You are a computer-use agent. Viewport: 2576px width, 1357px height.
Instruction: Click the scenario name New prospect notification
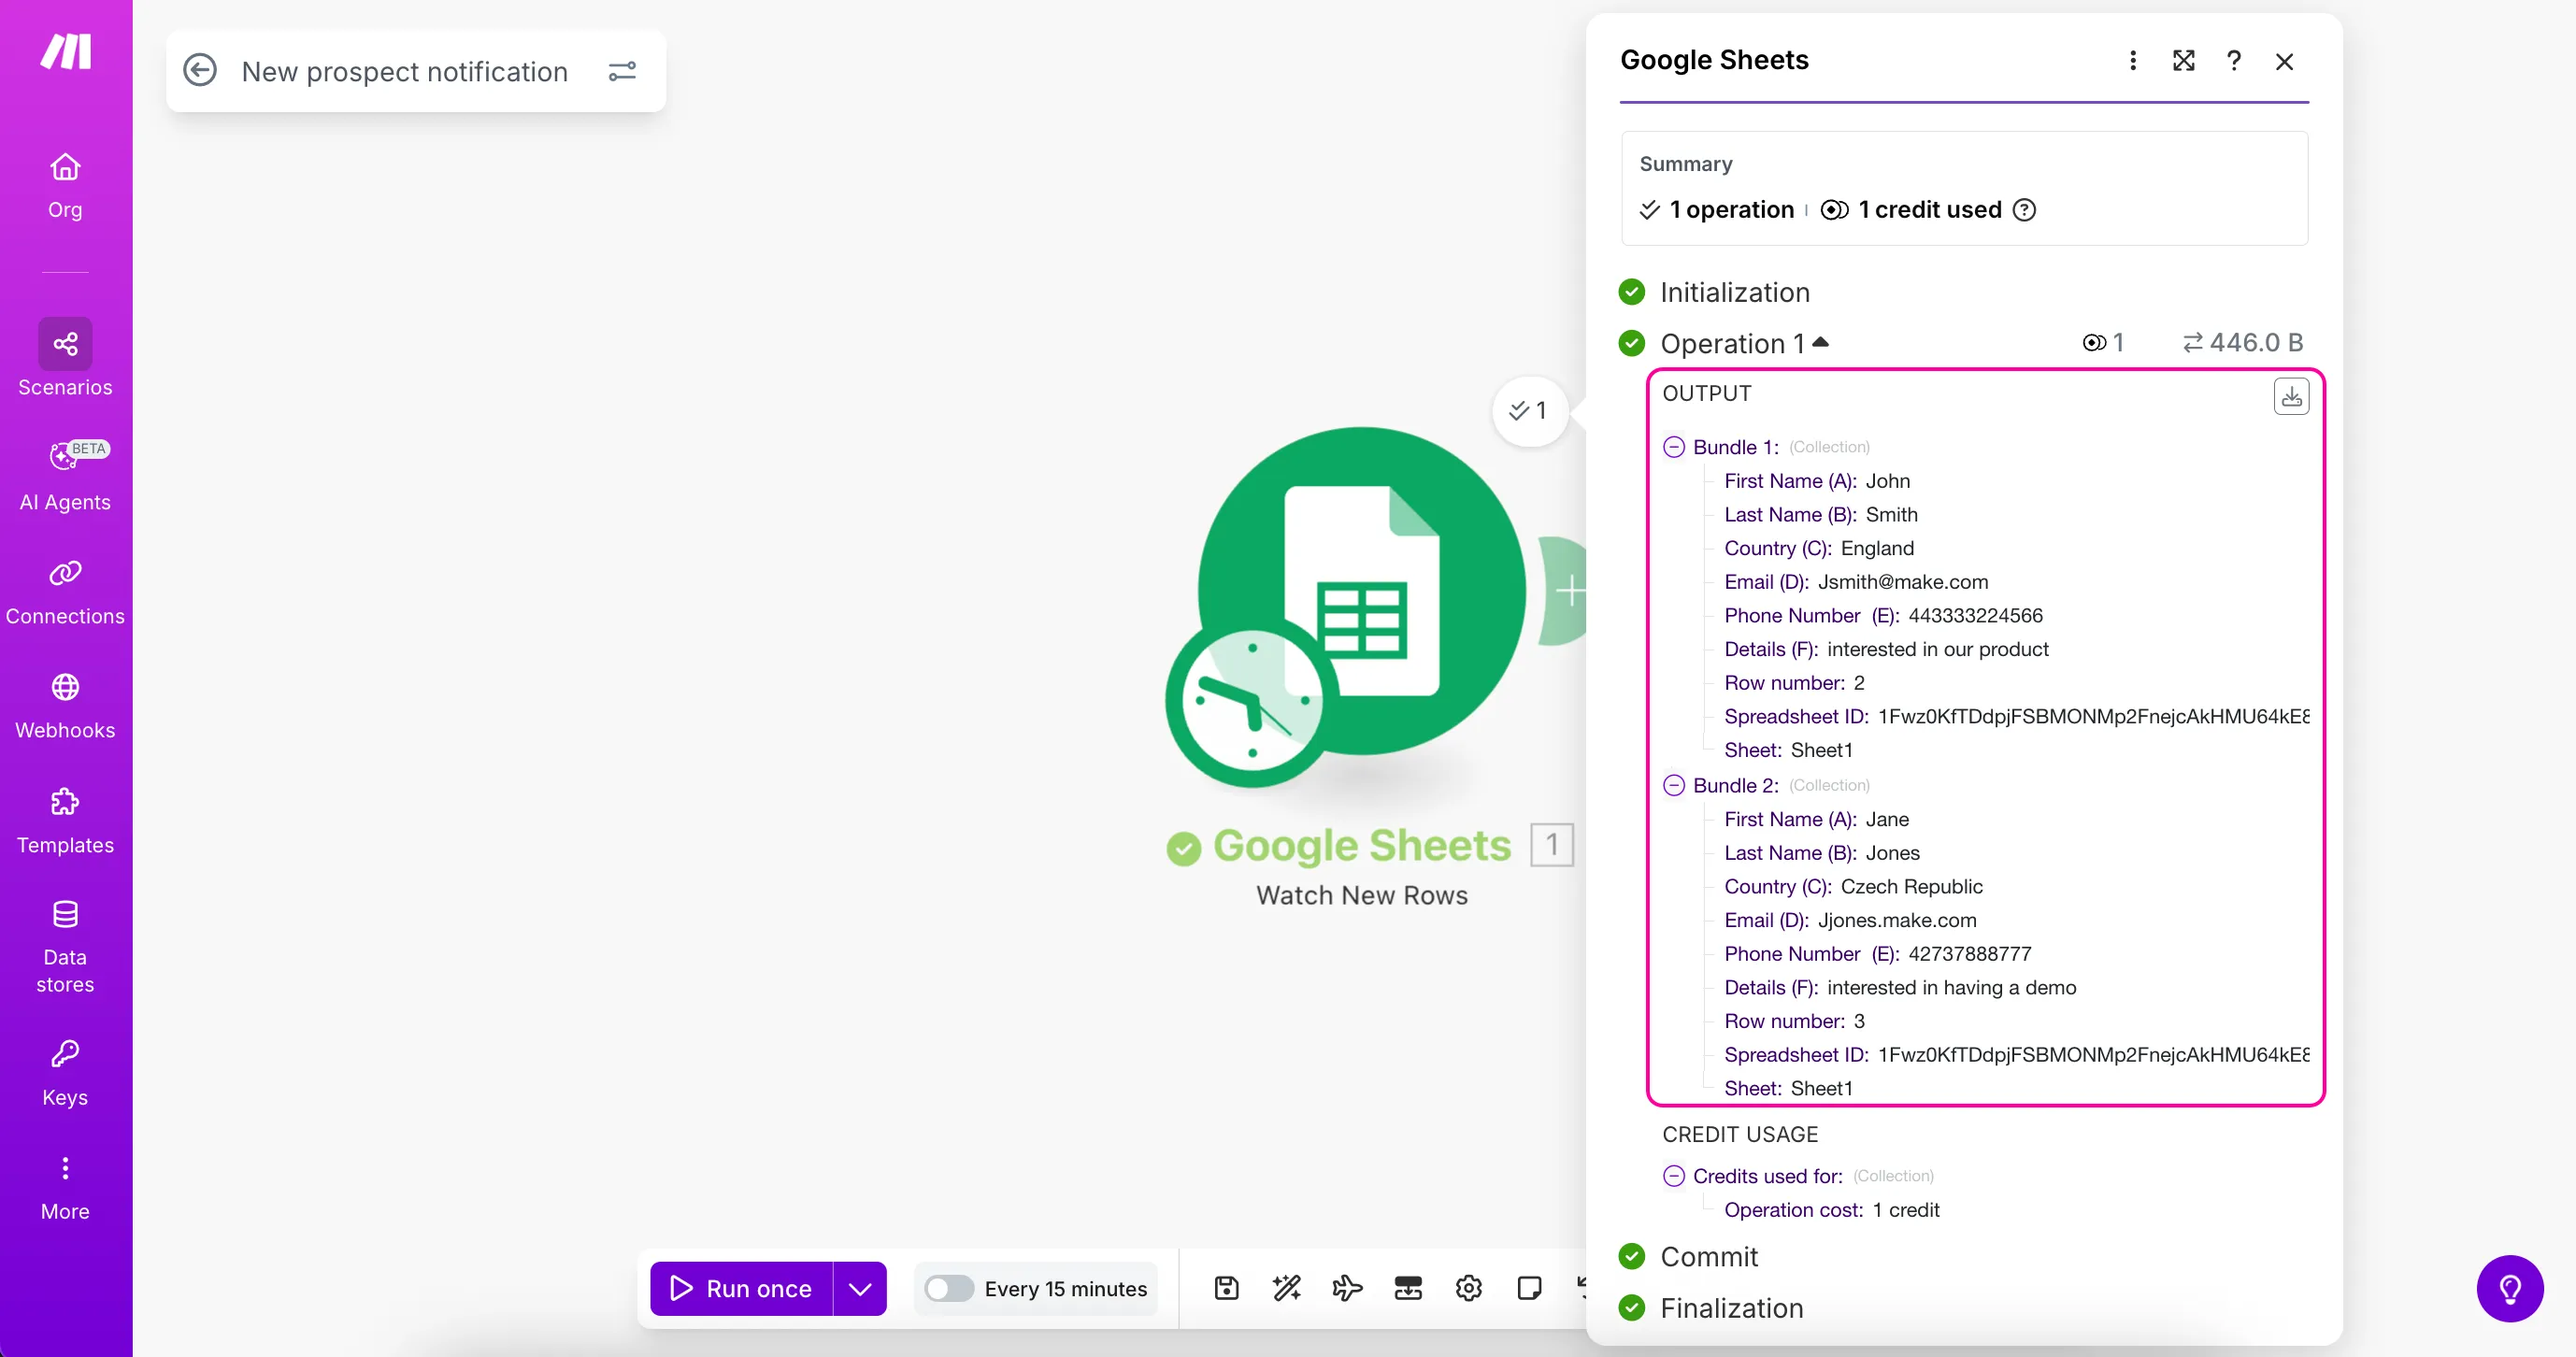coord(405,71)
